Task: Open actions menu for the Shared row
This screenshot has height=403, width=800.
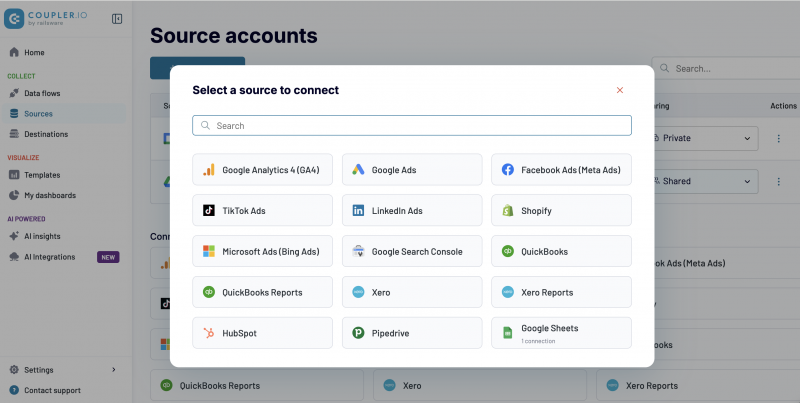Action: (x=779, y=181)
